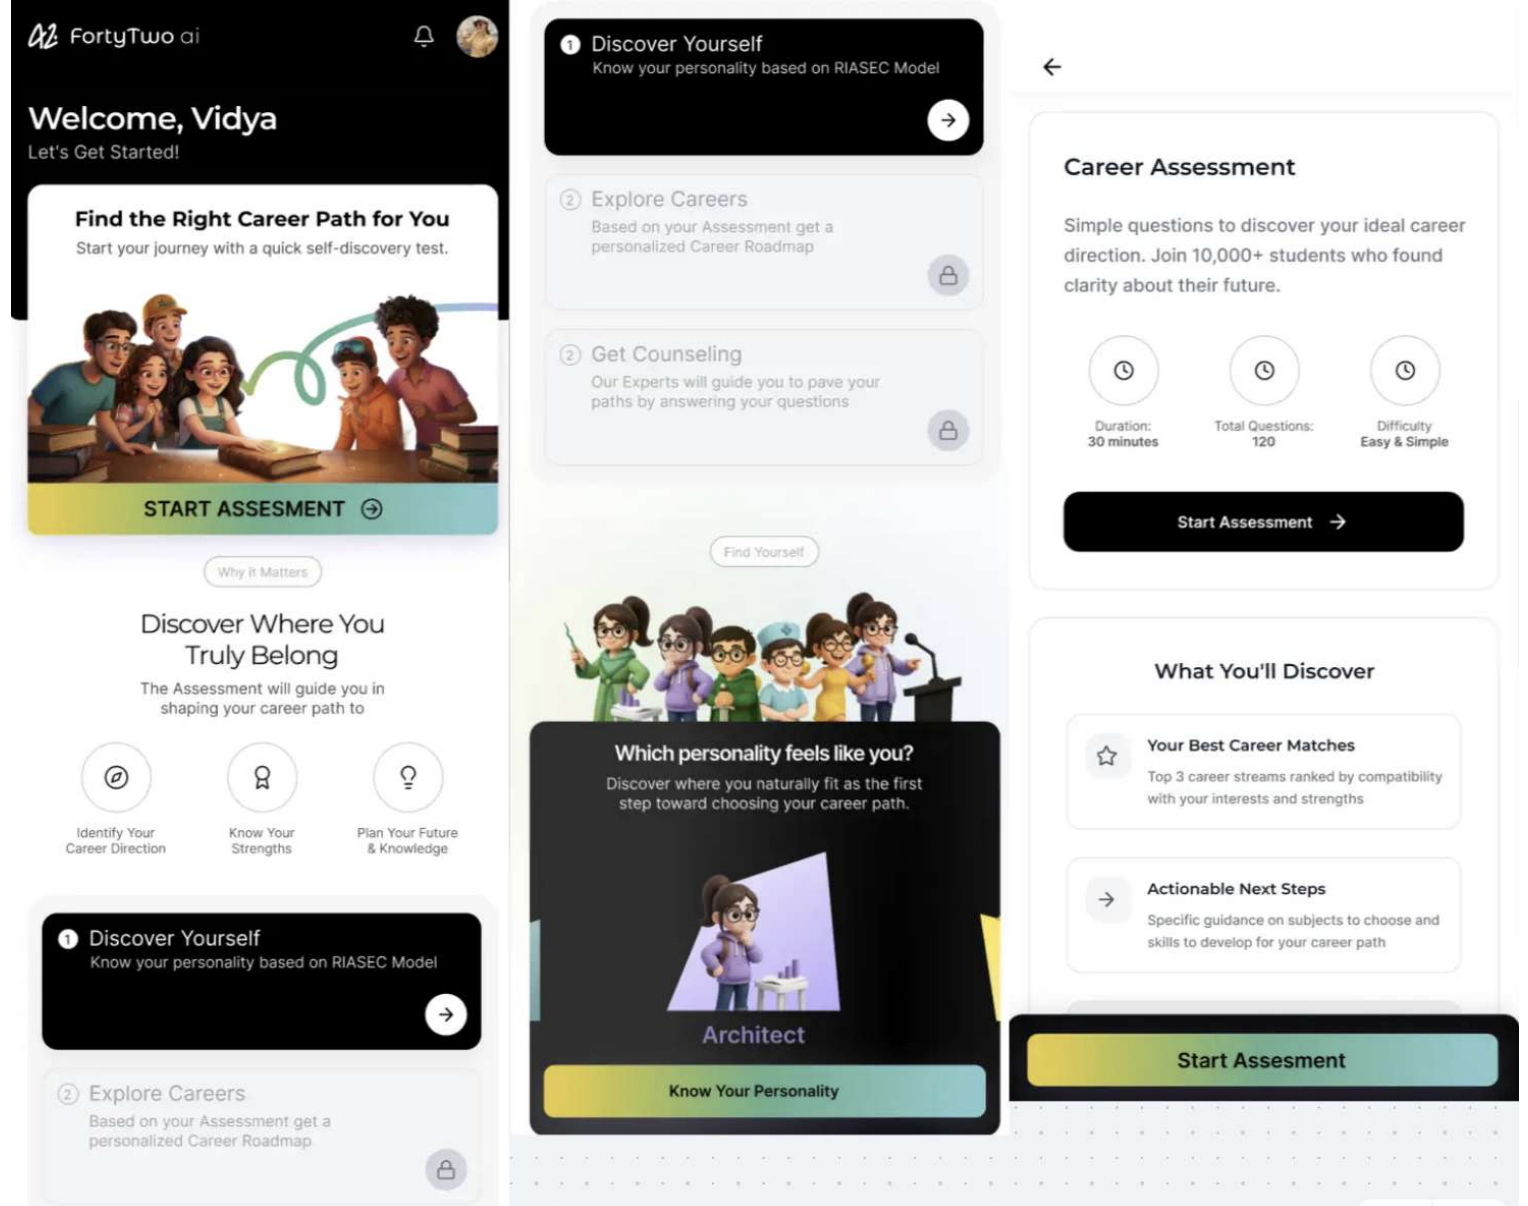Click the Total Questions clock icon
This screenshot has width=1528, height=1206.
[1264, 371]
